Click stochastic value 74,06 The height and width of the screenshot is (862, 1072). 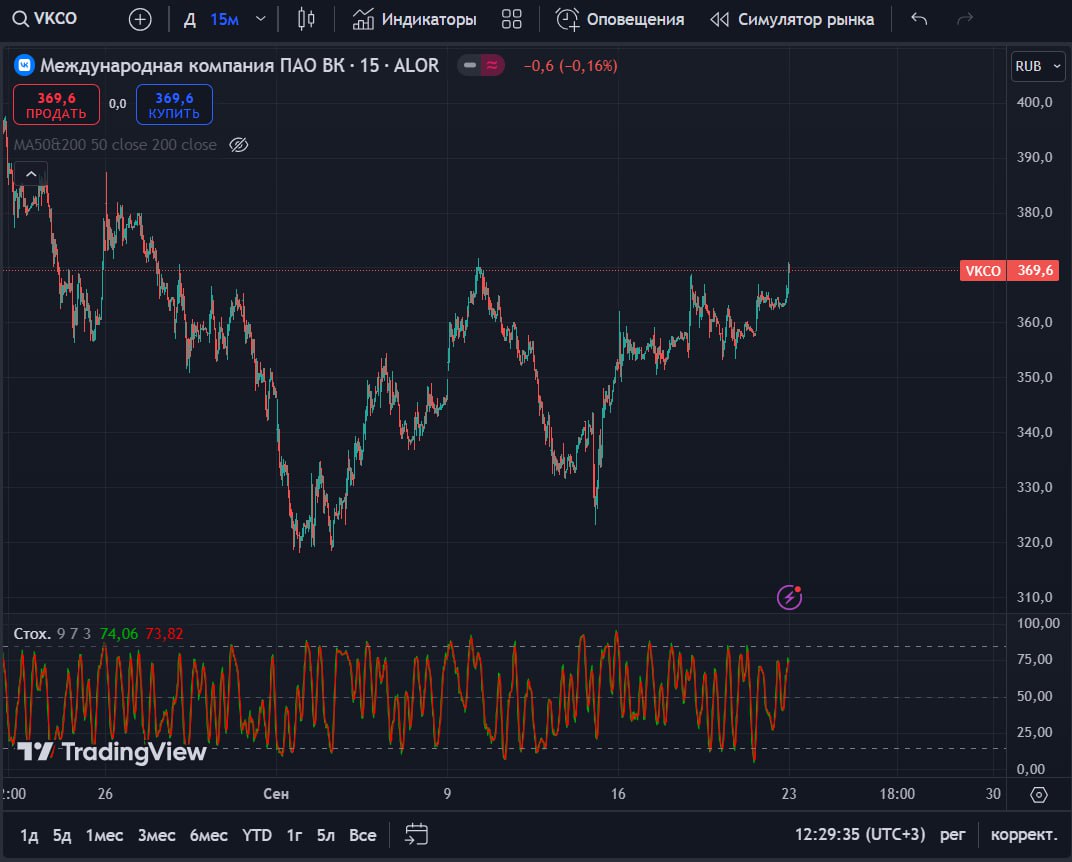click(x=119, y=634)
